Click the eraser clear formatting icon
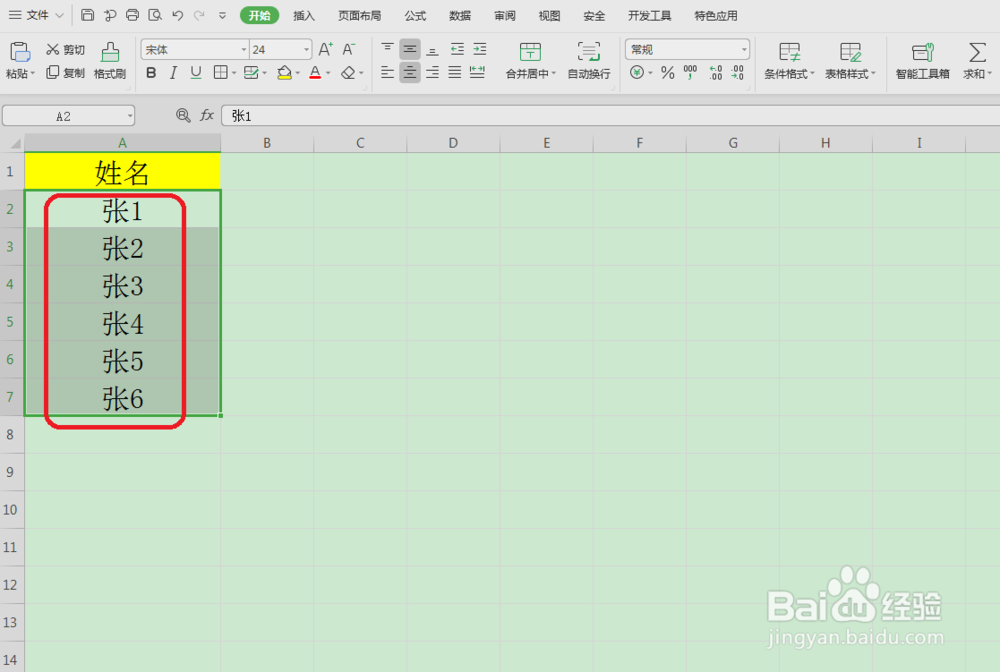Viewport: 1000px width, 672px height. 348,73
